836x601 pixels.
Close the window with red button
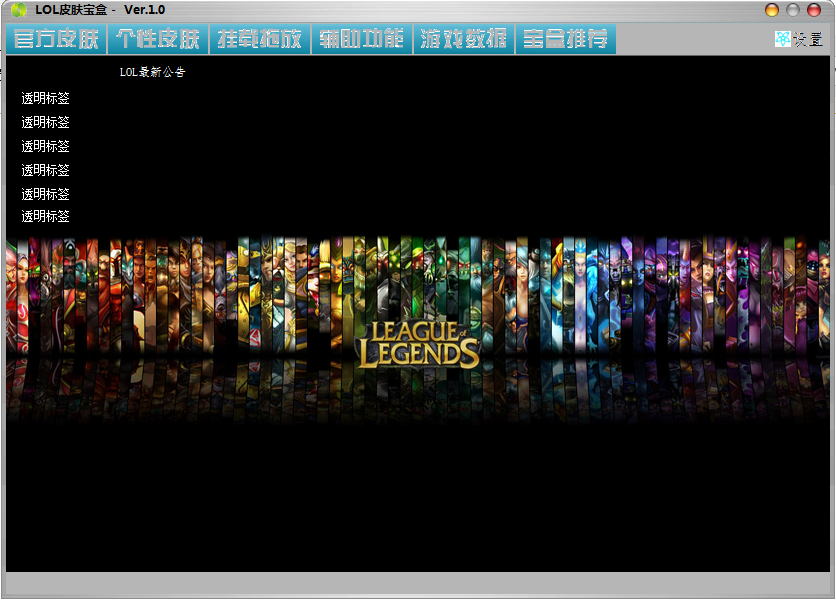[x=814, y=10]
